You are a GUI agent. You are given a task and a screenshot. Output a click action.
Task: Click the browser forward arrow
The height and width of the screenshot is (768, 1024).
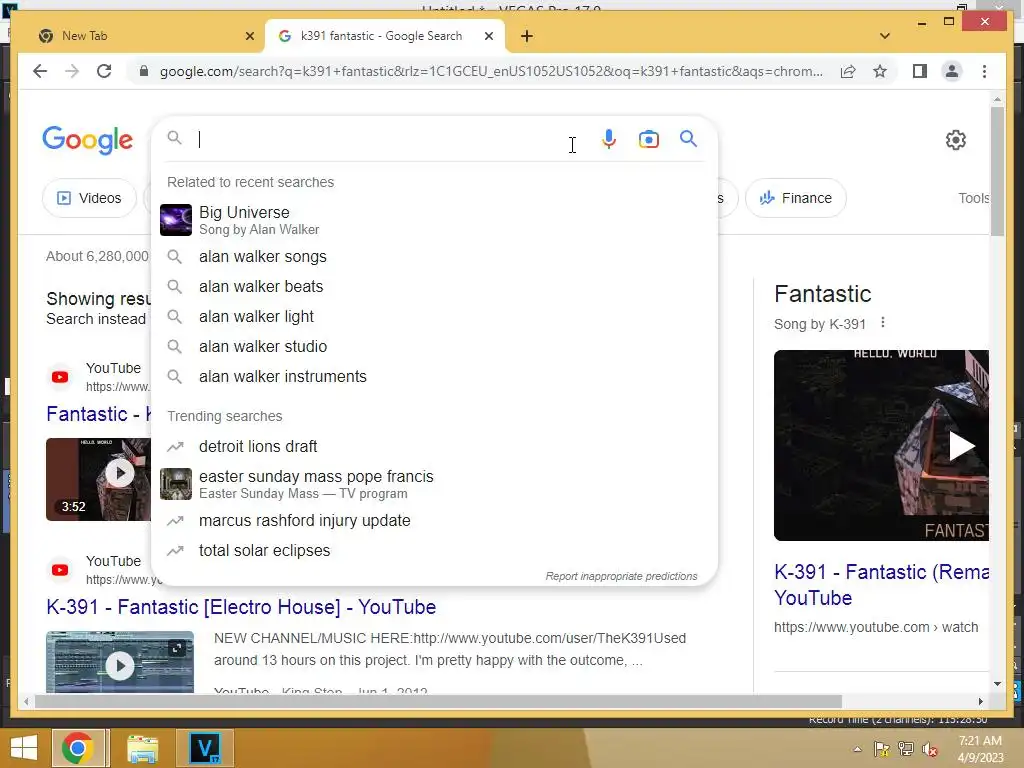pyautogui.click(x=72, y=71)
